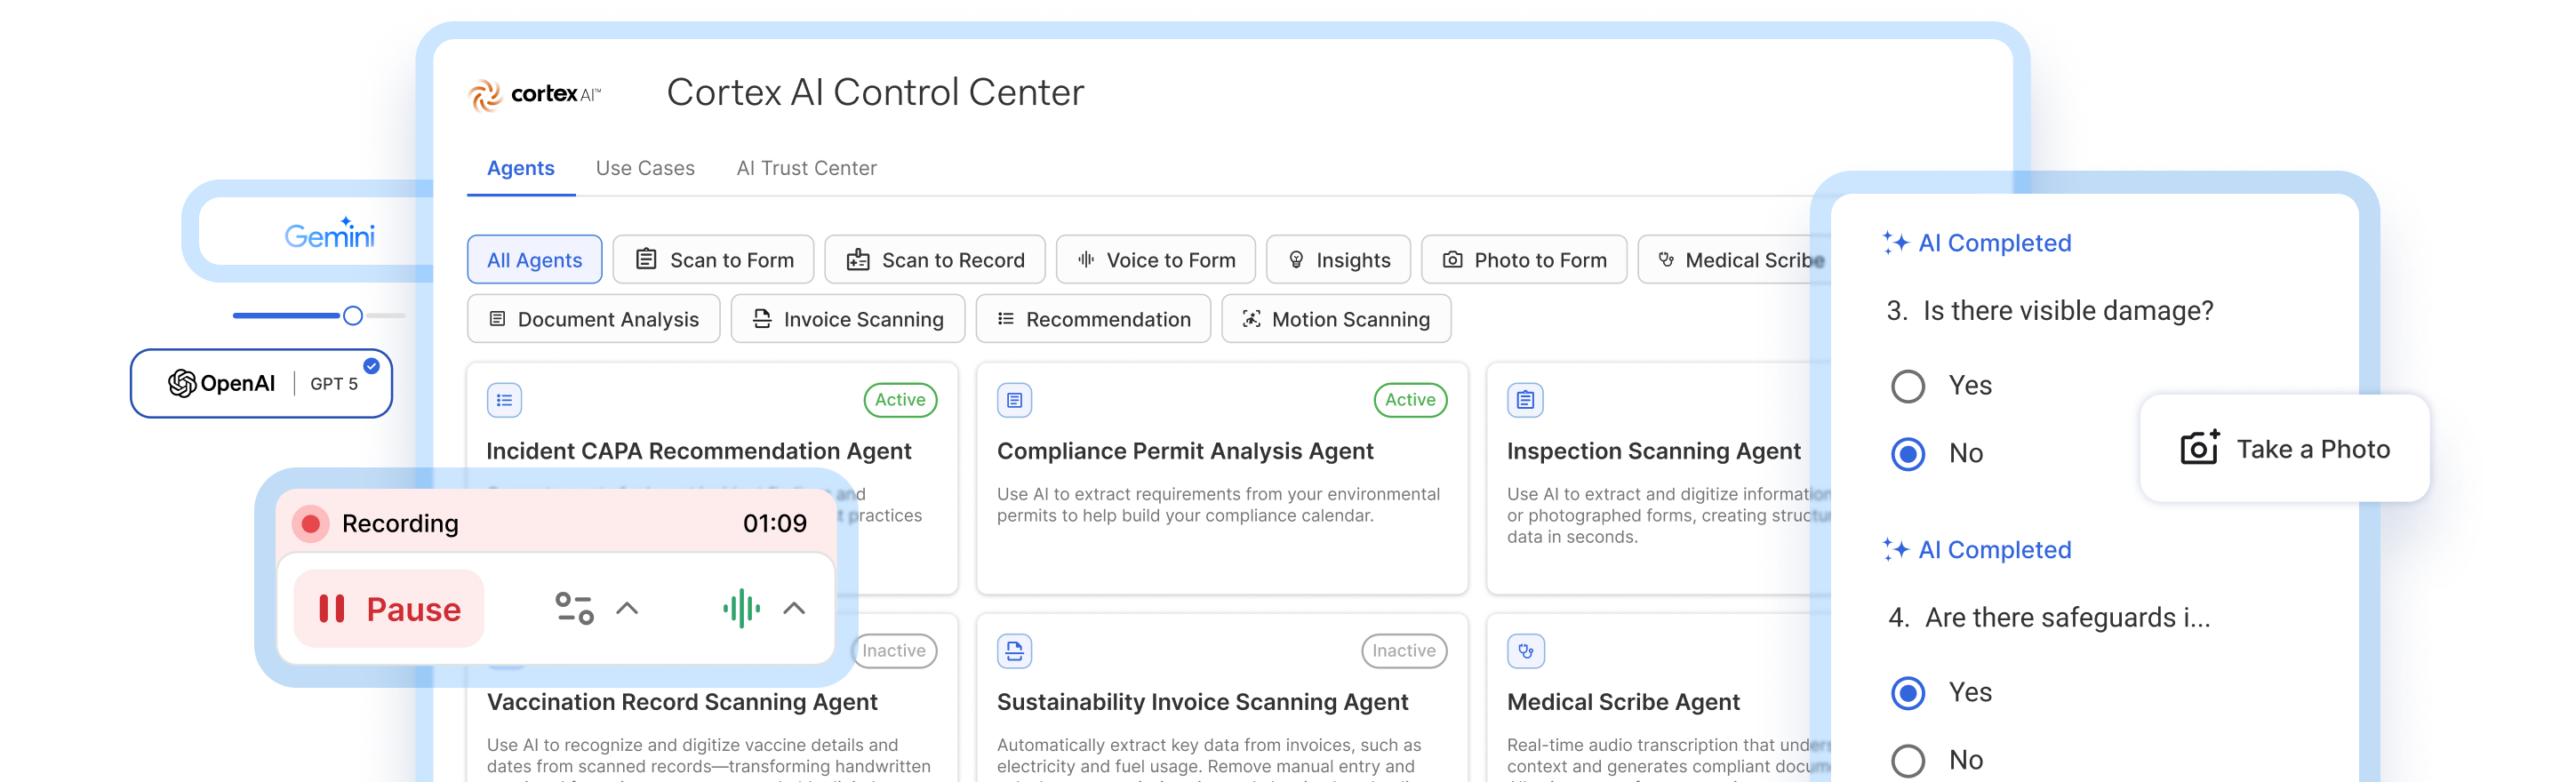Click the blue verified check on GPT 5
2560x782 pixels.
click(x=371, y=365)
